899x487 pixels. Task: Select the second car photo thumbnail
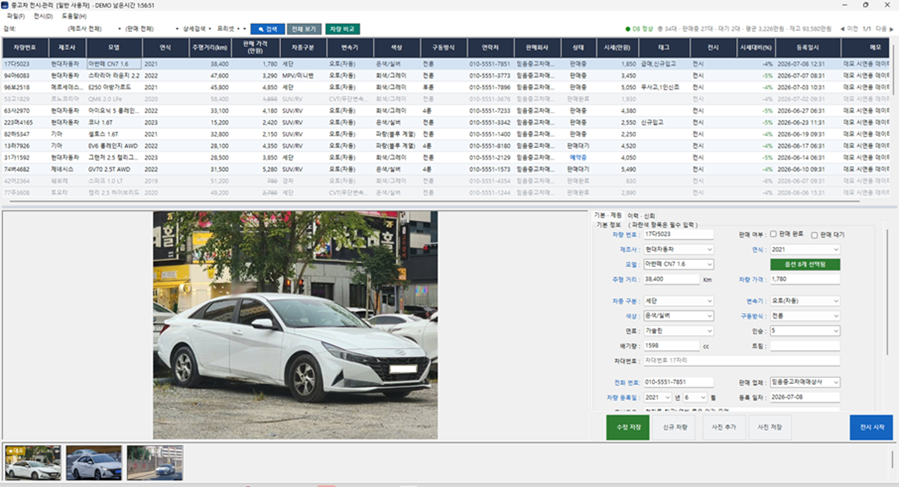(94, 463)
